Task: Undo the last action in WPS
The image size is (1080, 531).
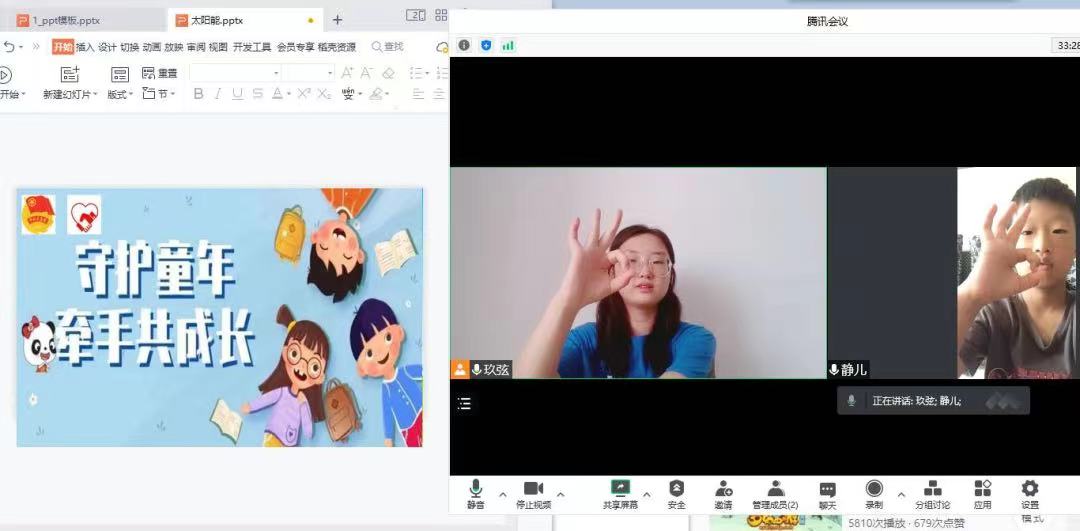Action: click(x=9, y=47)
